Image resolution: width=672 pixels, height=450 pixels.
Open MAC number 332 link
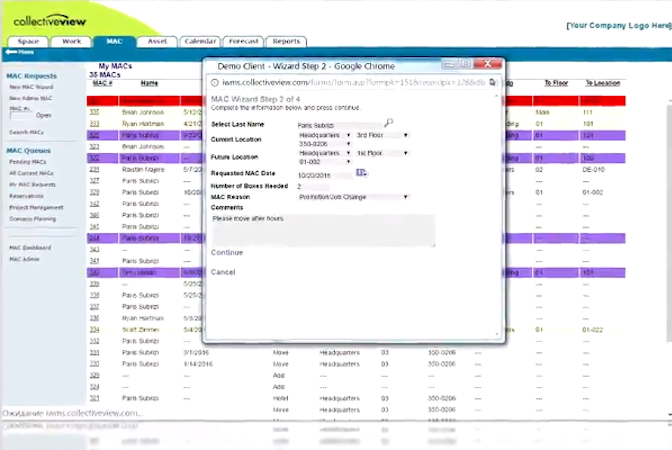(94, 341)
